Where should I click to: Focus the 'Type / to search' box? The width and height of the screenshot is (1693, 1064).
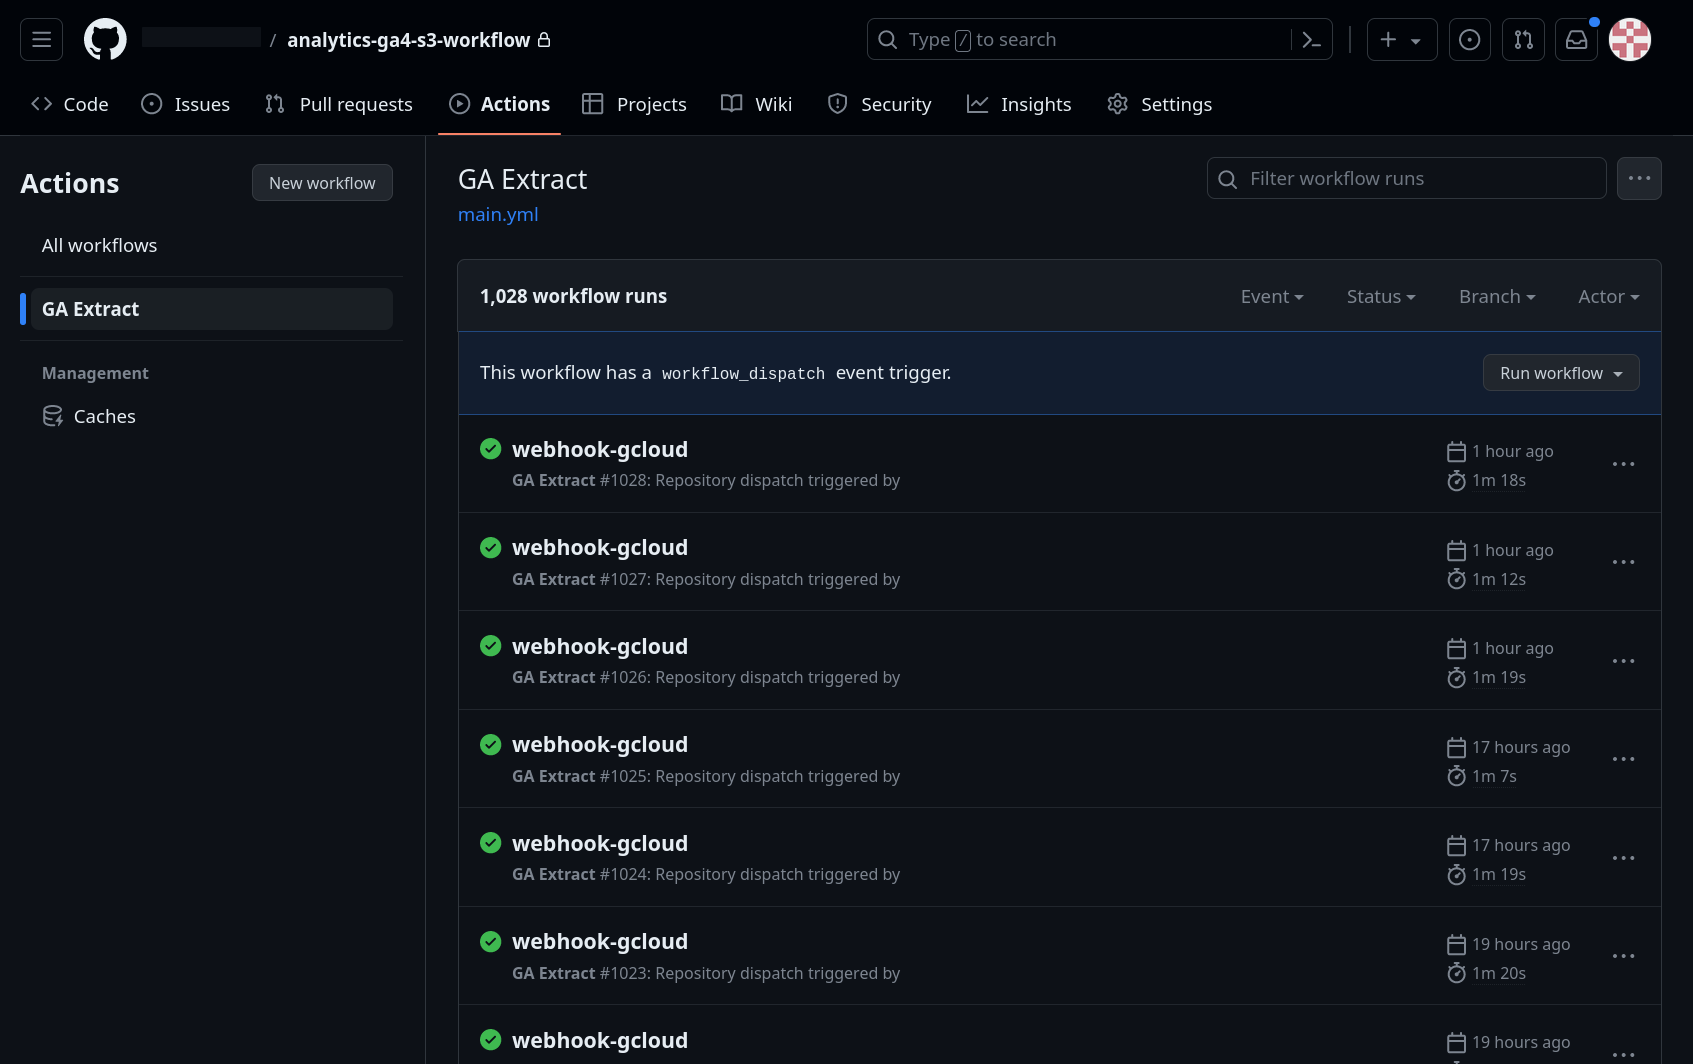tap(1080, 40)
